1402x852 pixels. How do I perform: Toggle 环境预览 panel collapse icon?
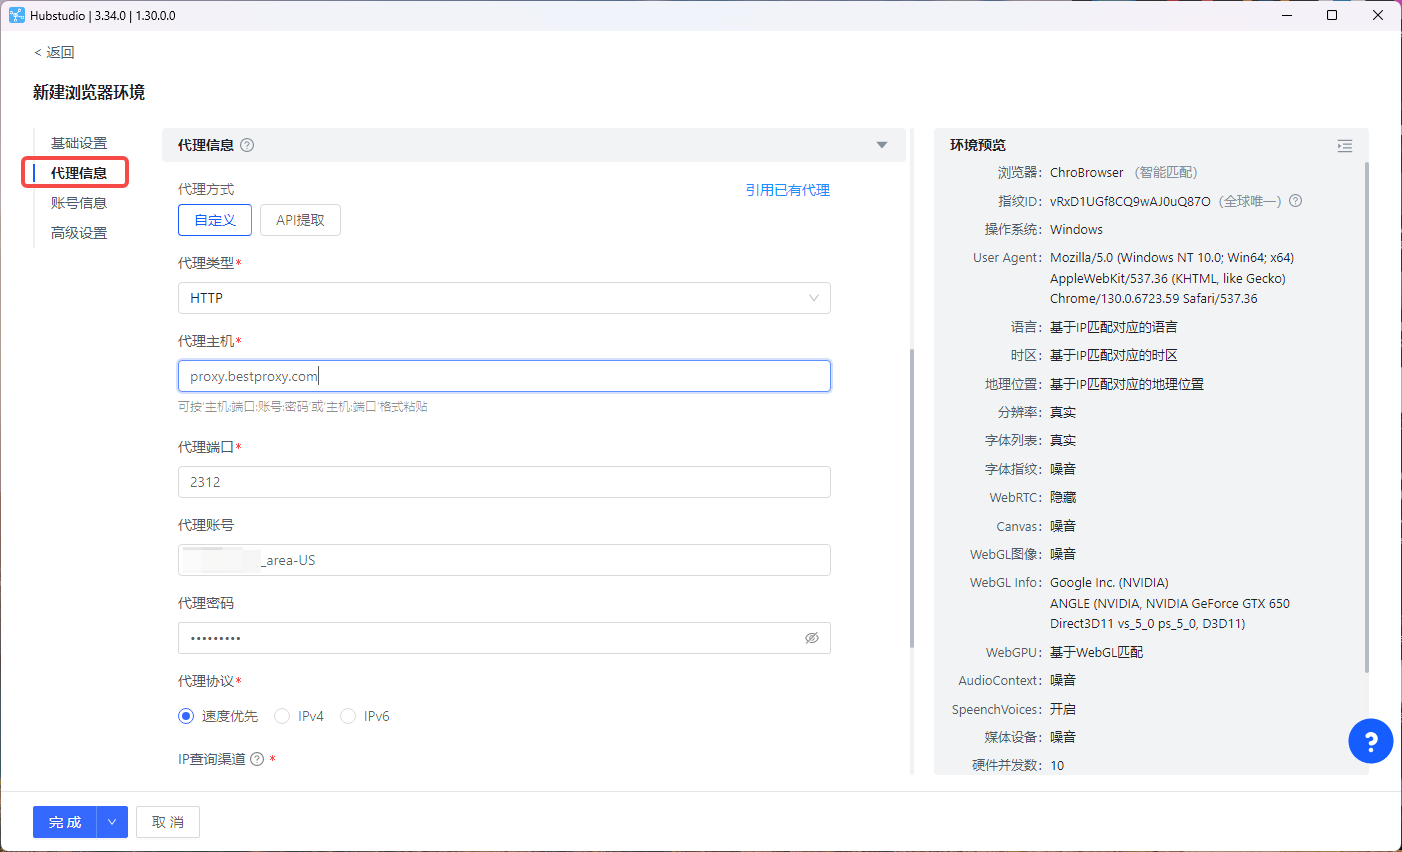pos(1345,146)
